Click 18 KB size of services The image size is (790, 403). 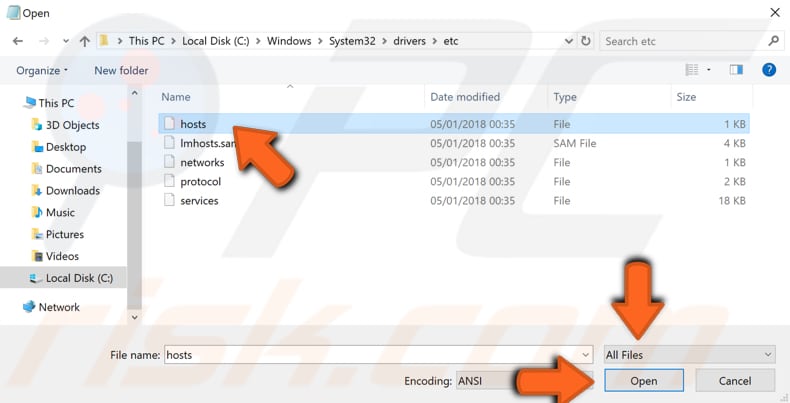(732, 200)
